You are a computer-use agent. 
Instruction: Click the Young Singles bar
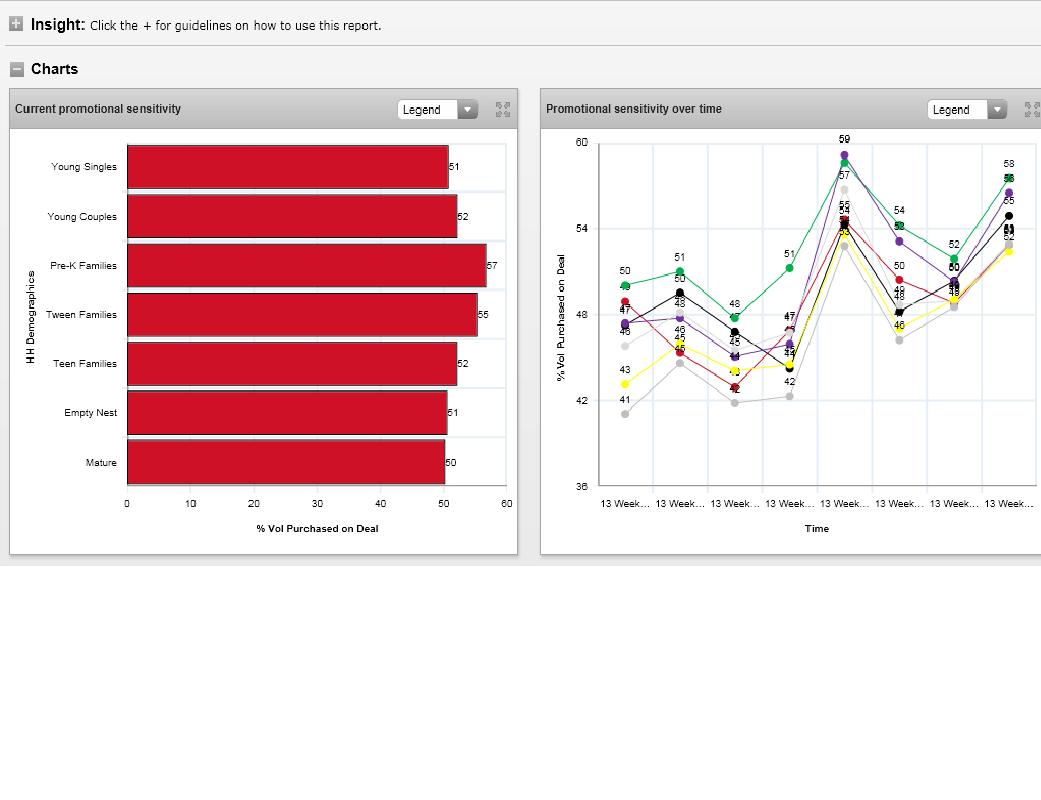pyautogui.click(x=287, y=167)
